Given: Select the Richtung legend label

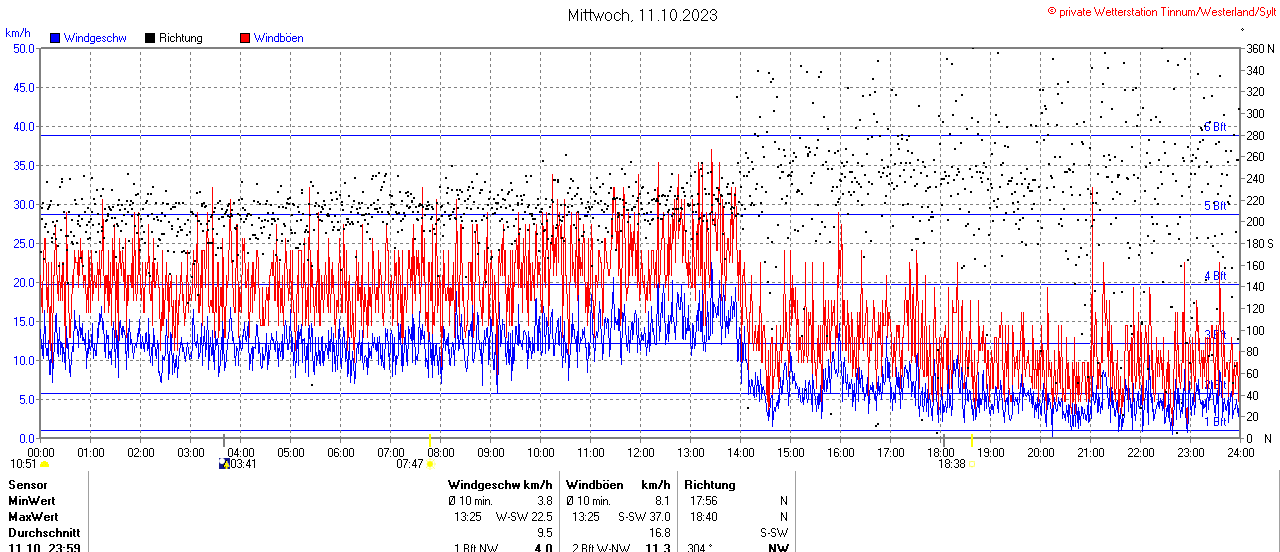Looking at the screenshot, I should click(181, 38).
